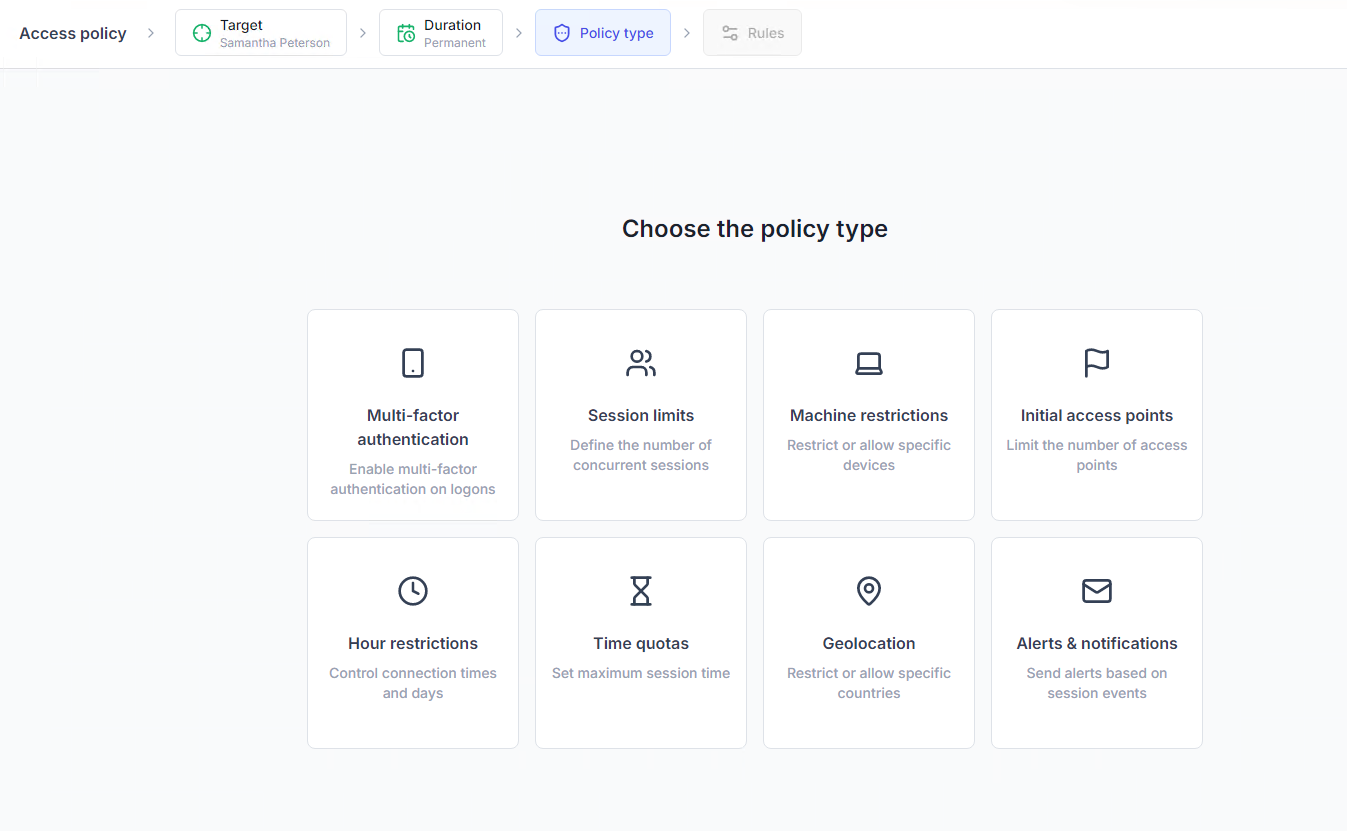Select the Policy type step
Screen dimensions: 1347x831
pyautogui.click(x=603, y=33)
